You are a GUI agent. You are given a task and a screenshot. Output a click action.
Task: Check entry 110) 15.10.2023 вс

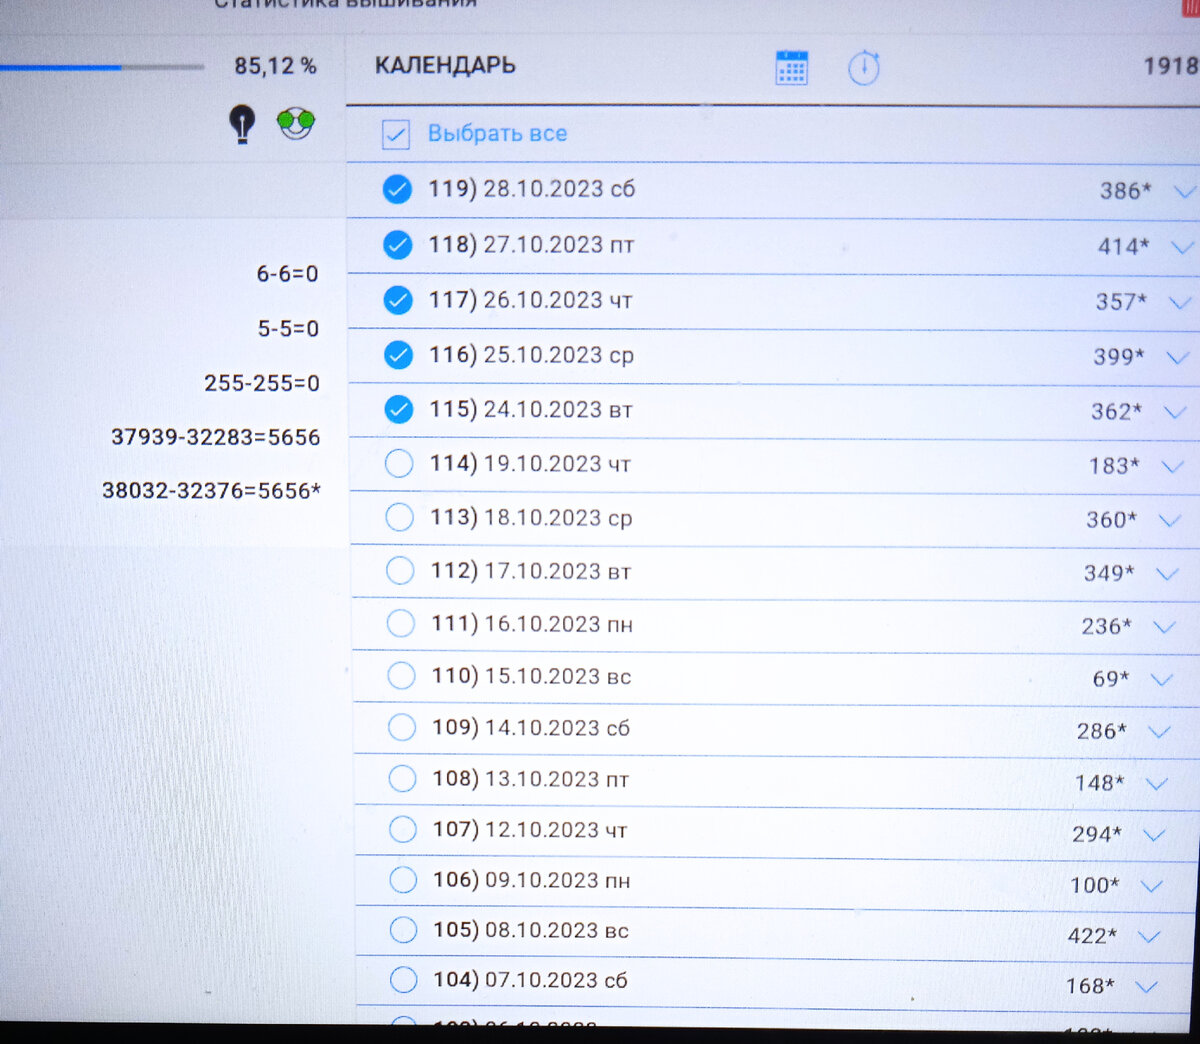401,676
